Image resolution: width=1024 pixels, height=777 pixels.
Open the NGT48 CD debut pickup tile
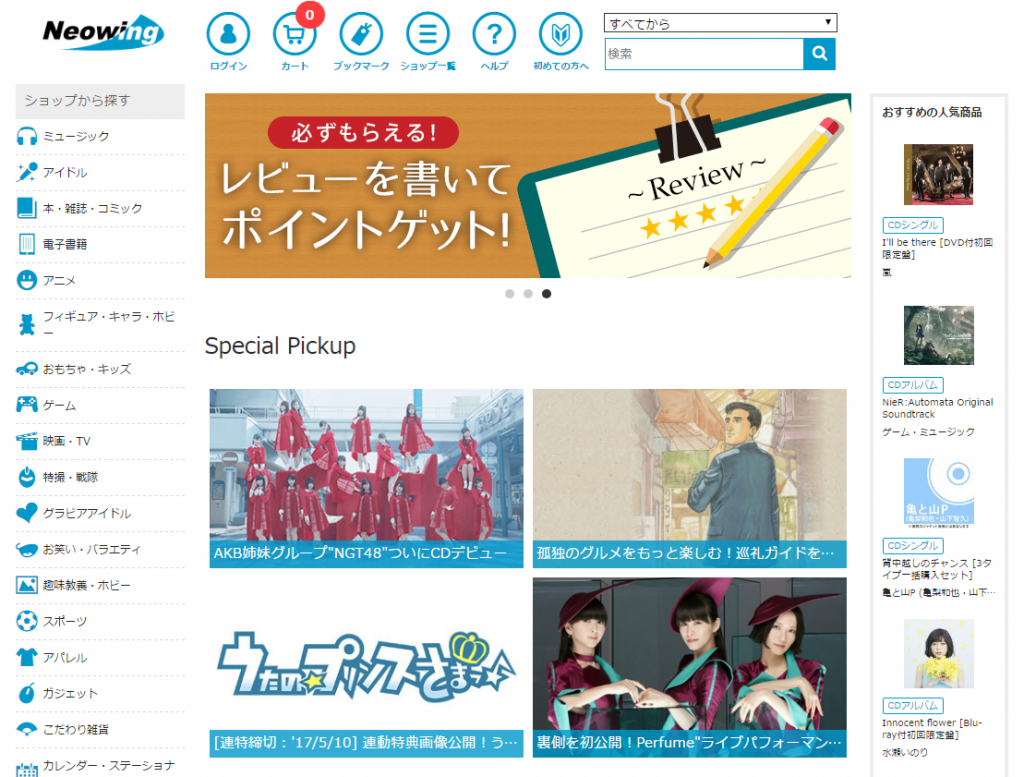click(366, 479)
